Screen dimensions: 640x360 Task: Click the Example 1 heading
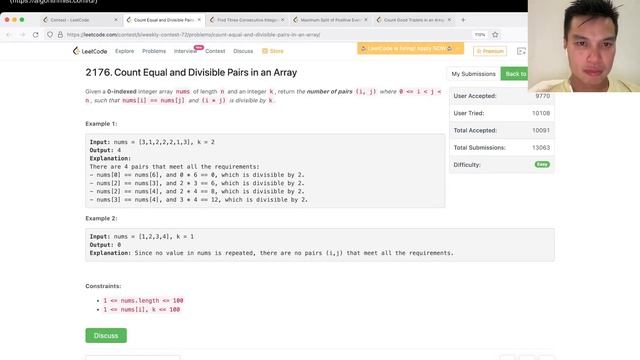pos(101,124)
